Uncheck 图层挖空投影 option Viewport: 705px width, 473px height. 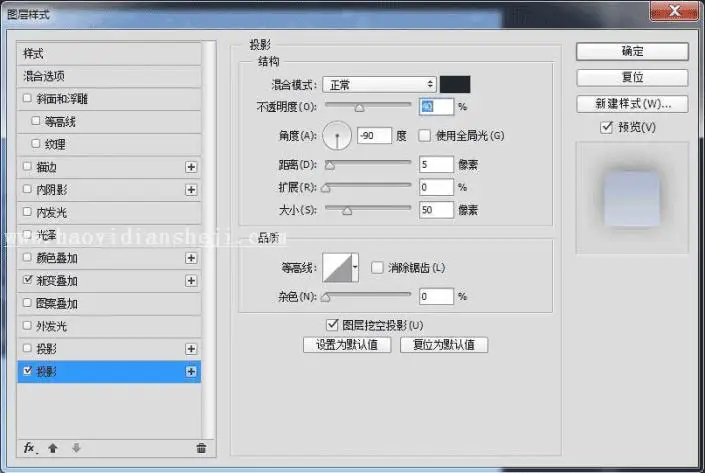332,324
